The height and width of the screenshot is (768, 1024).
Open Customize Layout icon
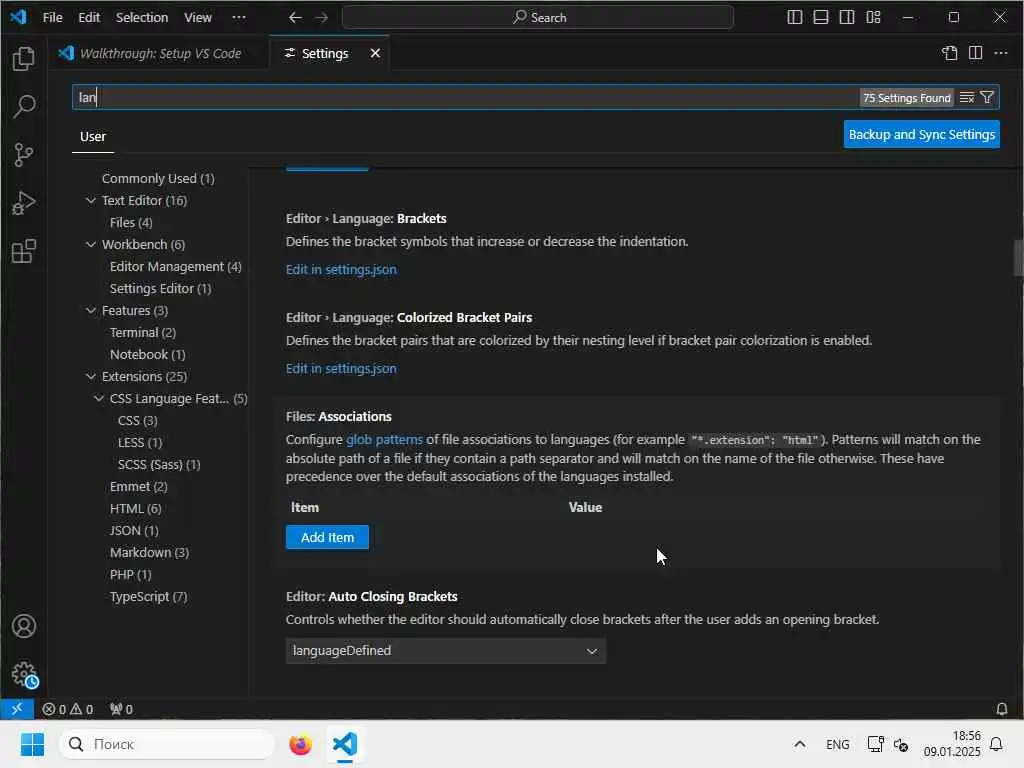(x=873, y=18)
